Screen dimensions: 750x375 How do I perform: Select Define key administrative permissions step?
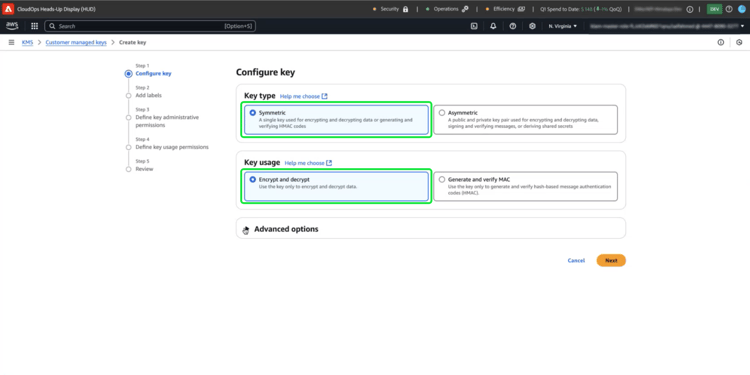point(167,121)
